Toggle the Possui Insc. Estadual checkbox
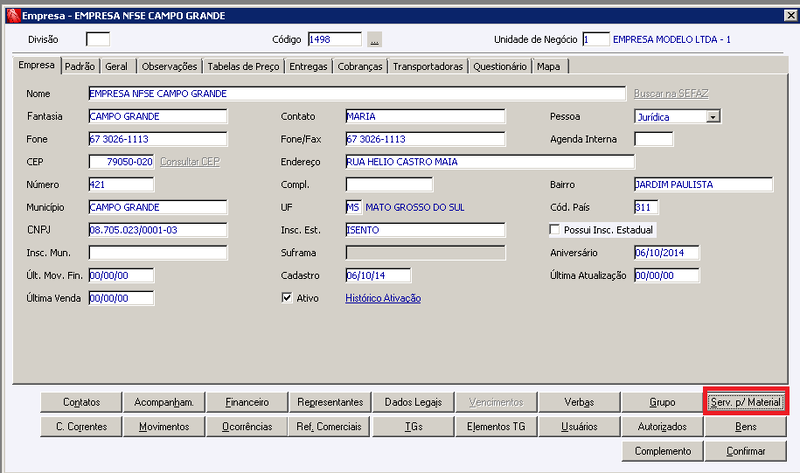Viewport: 800px width, 473px height. click(x=555, y=230)
